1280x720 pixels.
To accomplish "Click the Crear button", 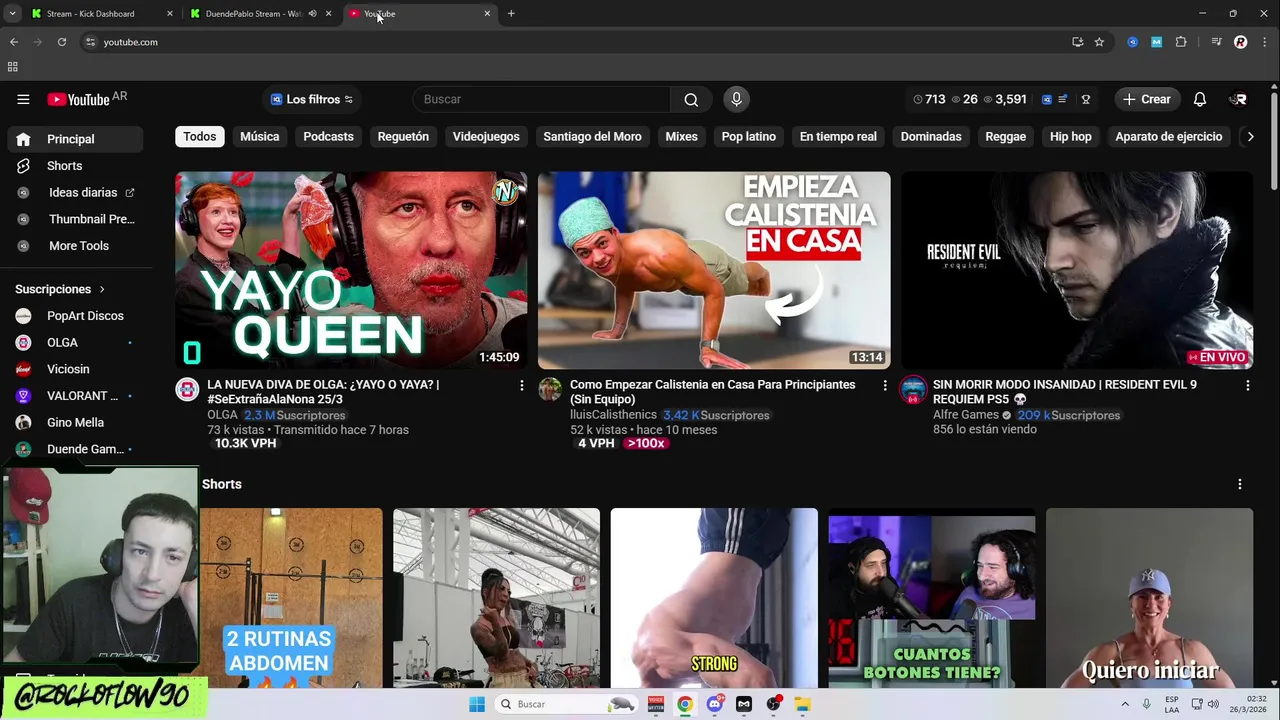I will coord(1146,99).
